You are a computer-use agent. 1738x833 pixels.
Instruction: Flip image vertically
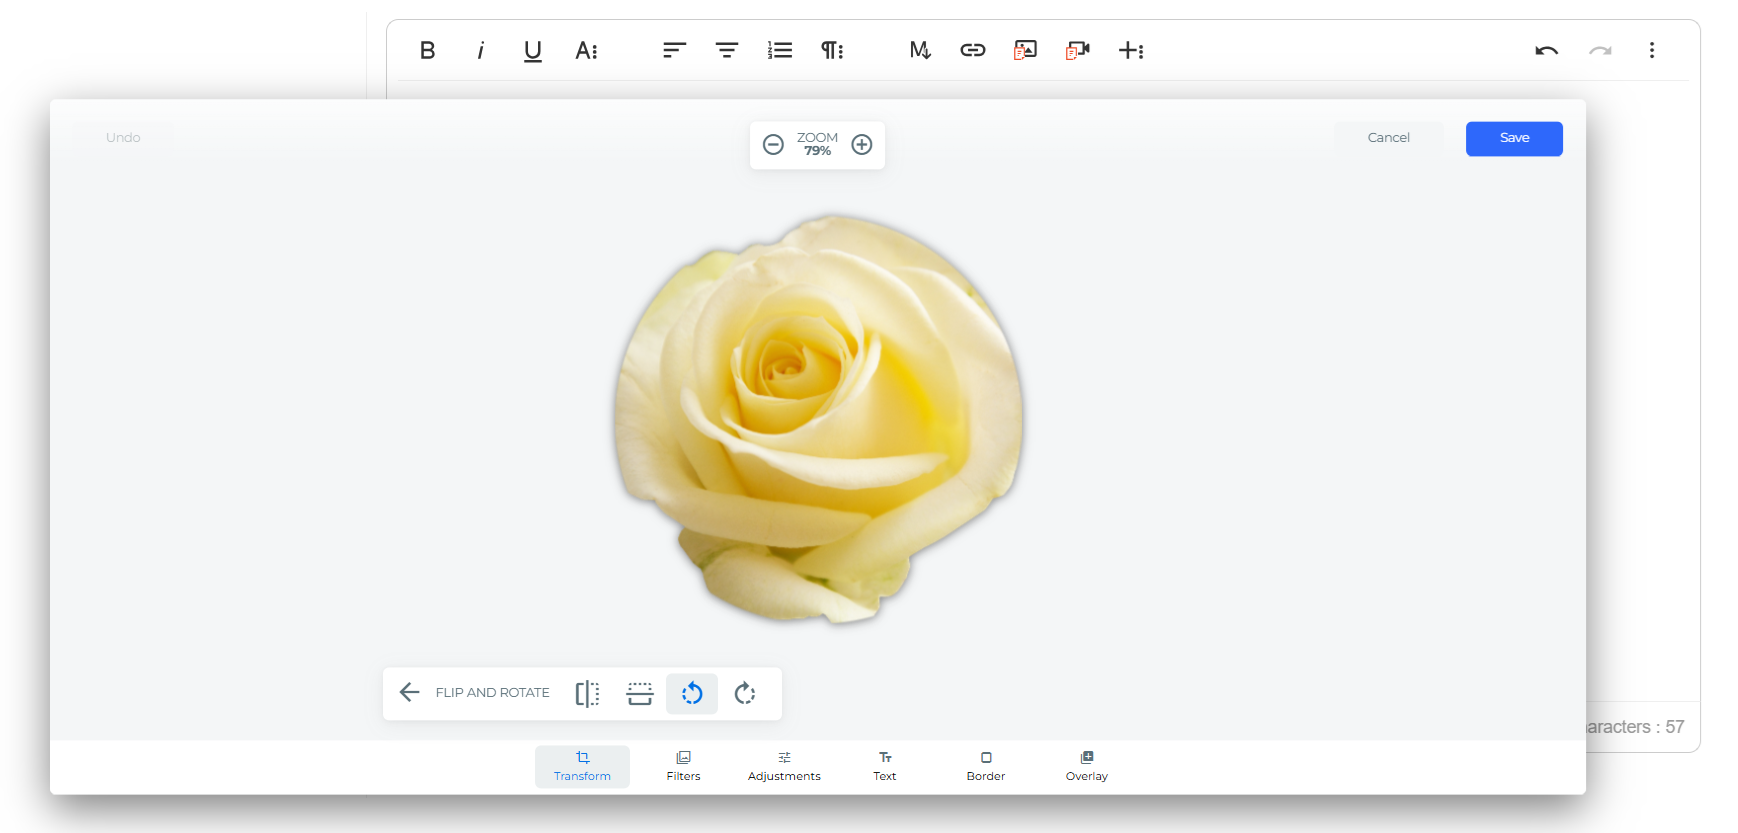(x=640, y=693)
